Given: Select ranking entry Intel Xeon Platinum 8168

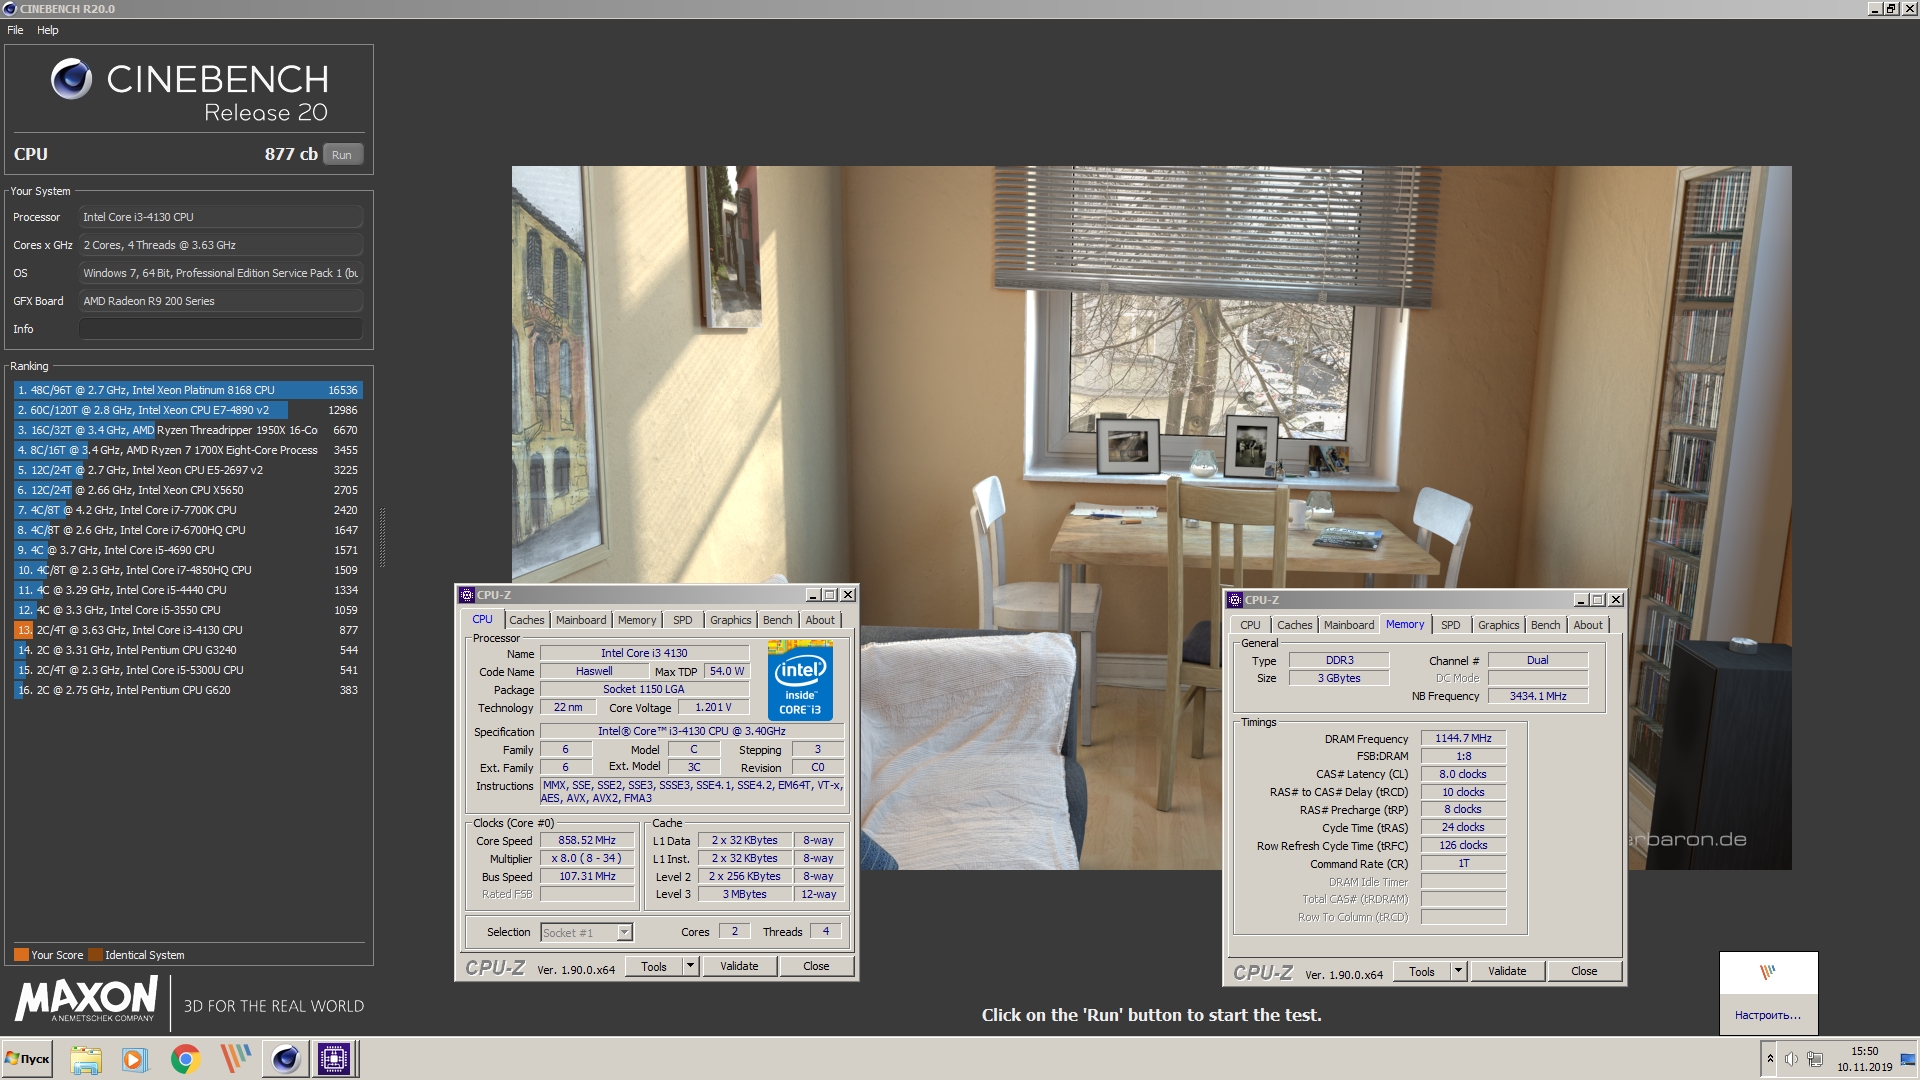Looking at the screenshot, I should click(x=188, y=390).
